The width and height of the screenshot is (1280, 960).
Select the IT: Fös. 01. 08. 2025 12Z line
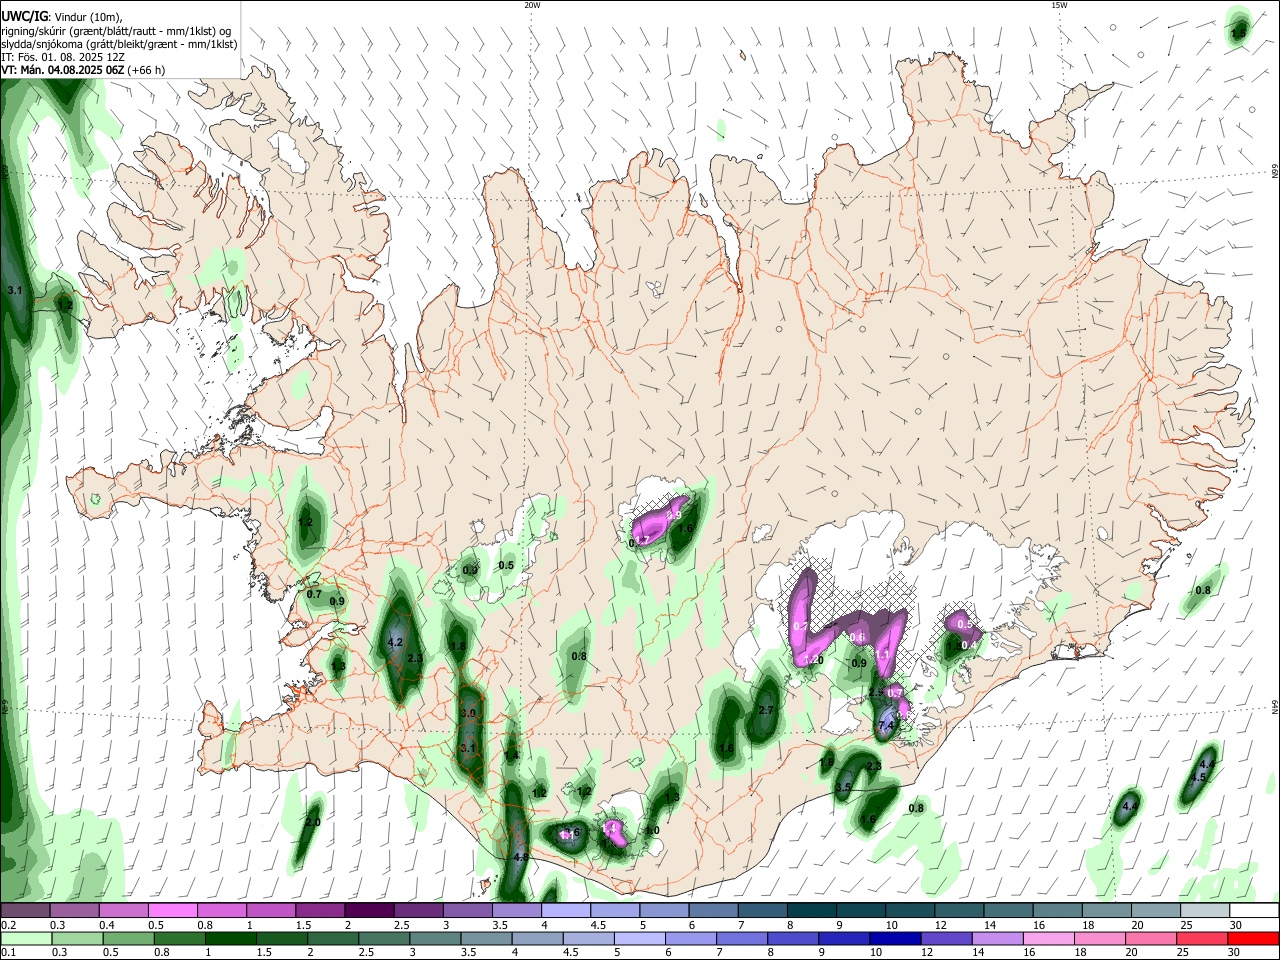63,57
